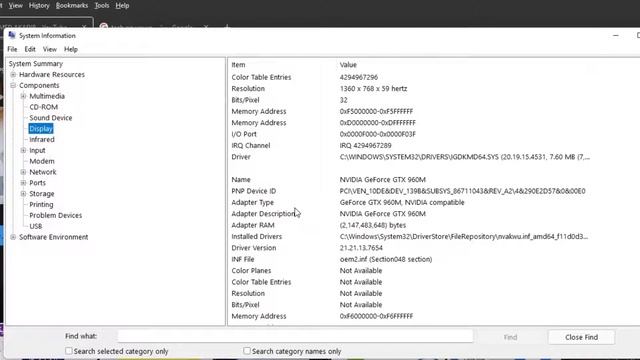Select the 1360 x 768 x 59 hertz value
The height and width of the screenshot is (360, 640).
click(x=373, y=89)
